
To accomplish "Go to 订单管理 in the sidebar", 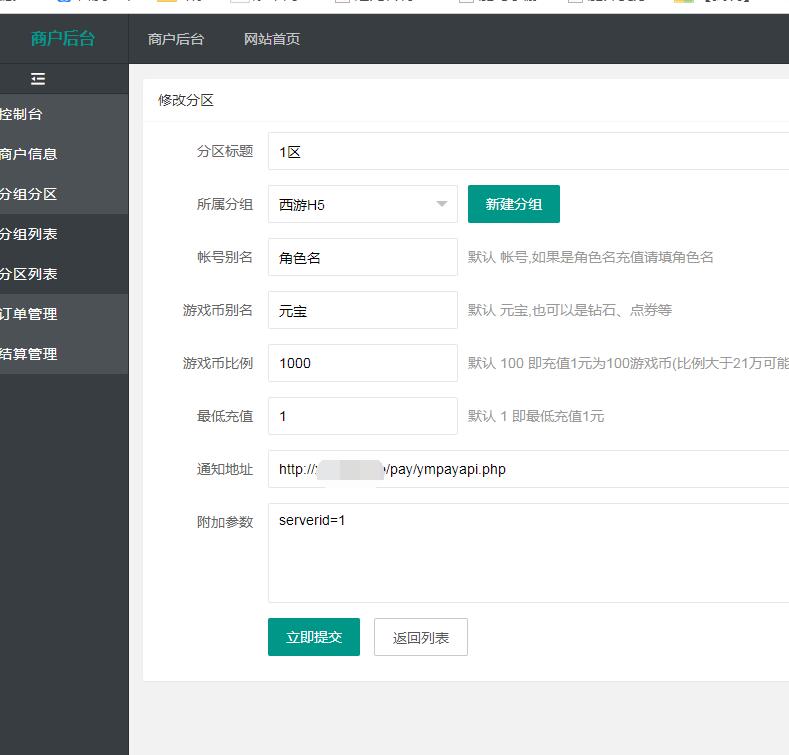I will 29,314.
